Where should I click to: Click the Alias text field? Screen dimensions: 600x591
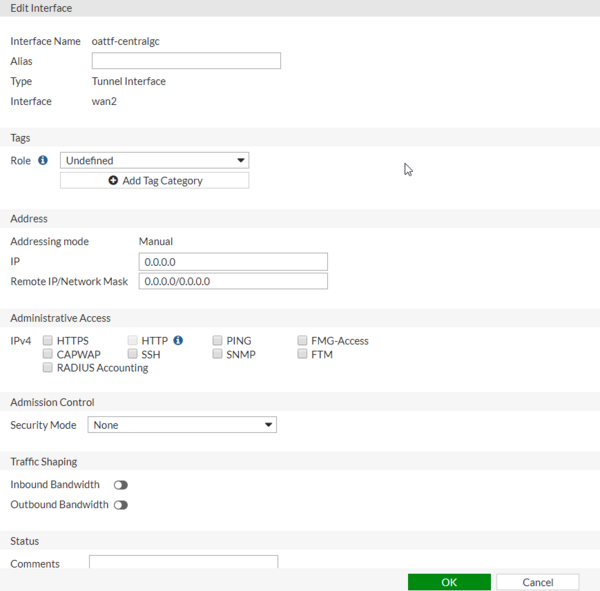coord(186,61)
